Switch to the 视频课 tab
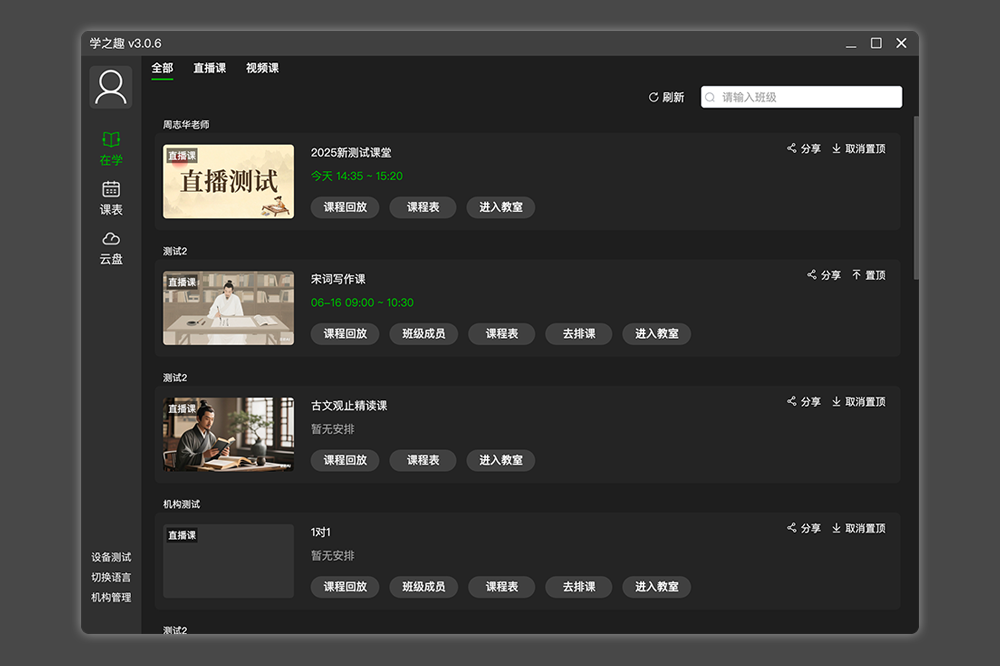1000x666 pixels. 262,68
